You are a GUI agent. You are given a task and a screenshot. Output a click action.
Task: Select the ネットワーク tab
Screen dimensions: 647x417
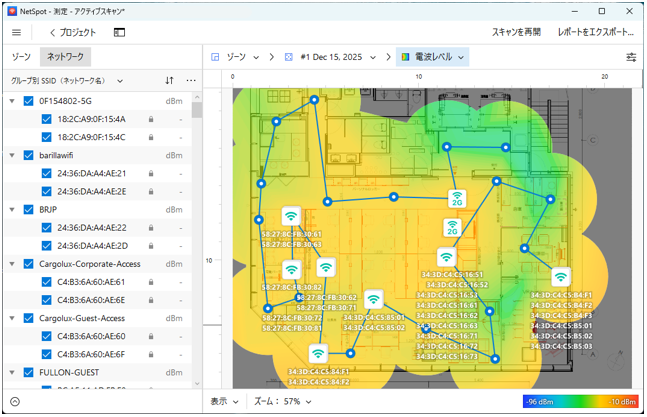pos(65,58)
